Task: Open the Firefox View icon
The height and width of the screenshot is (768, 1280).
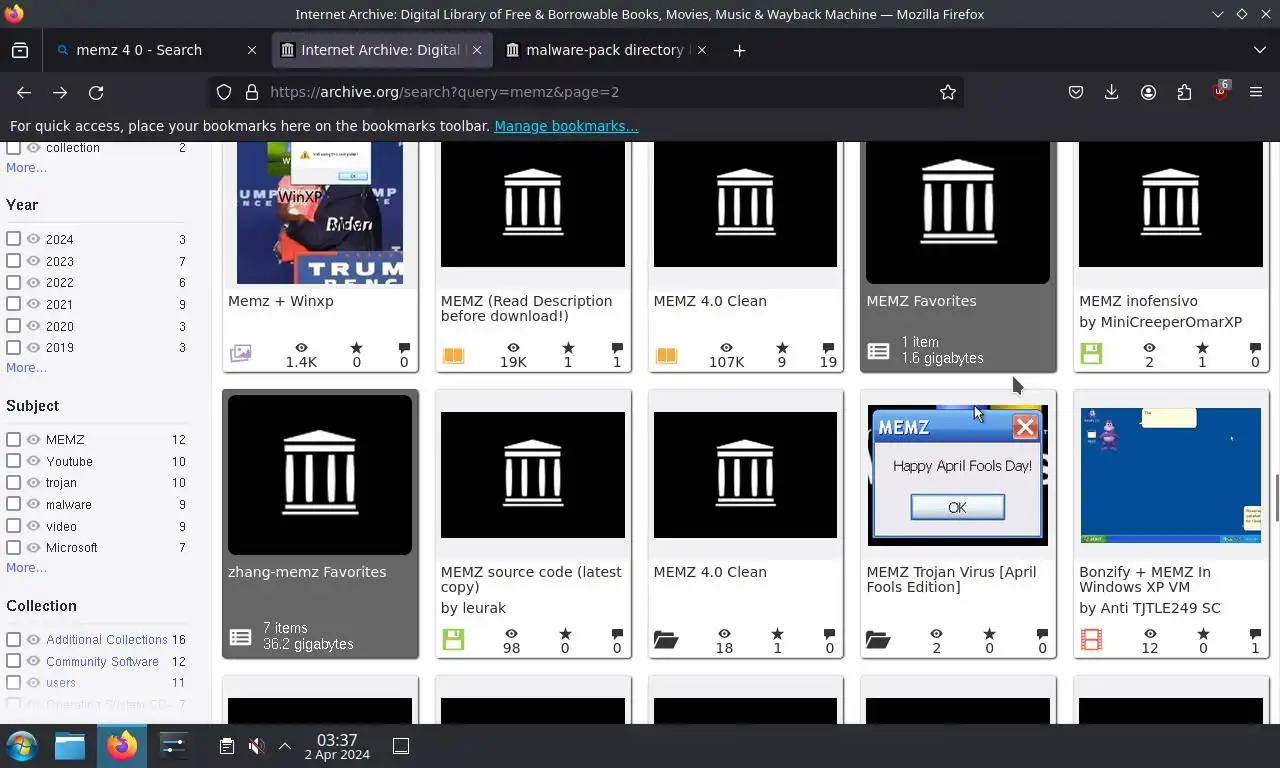Action: click(20, 50)
